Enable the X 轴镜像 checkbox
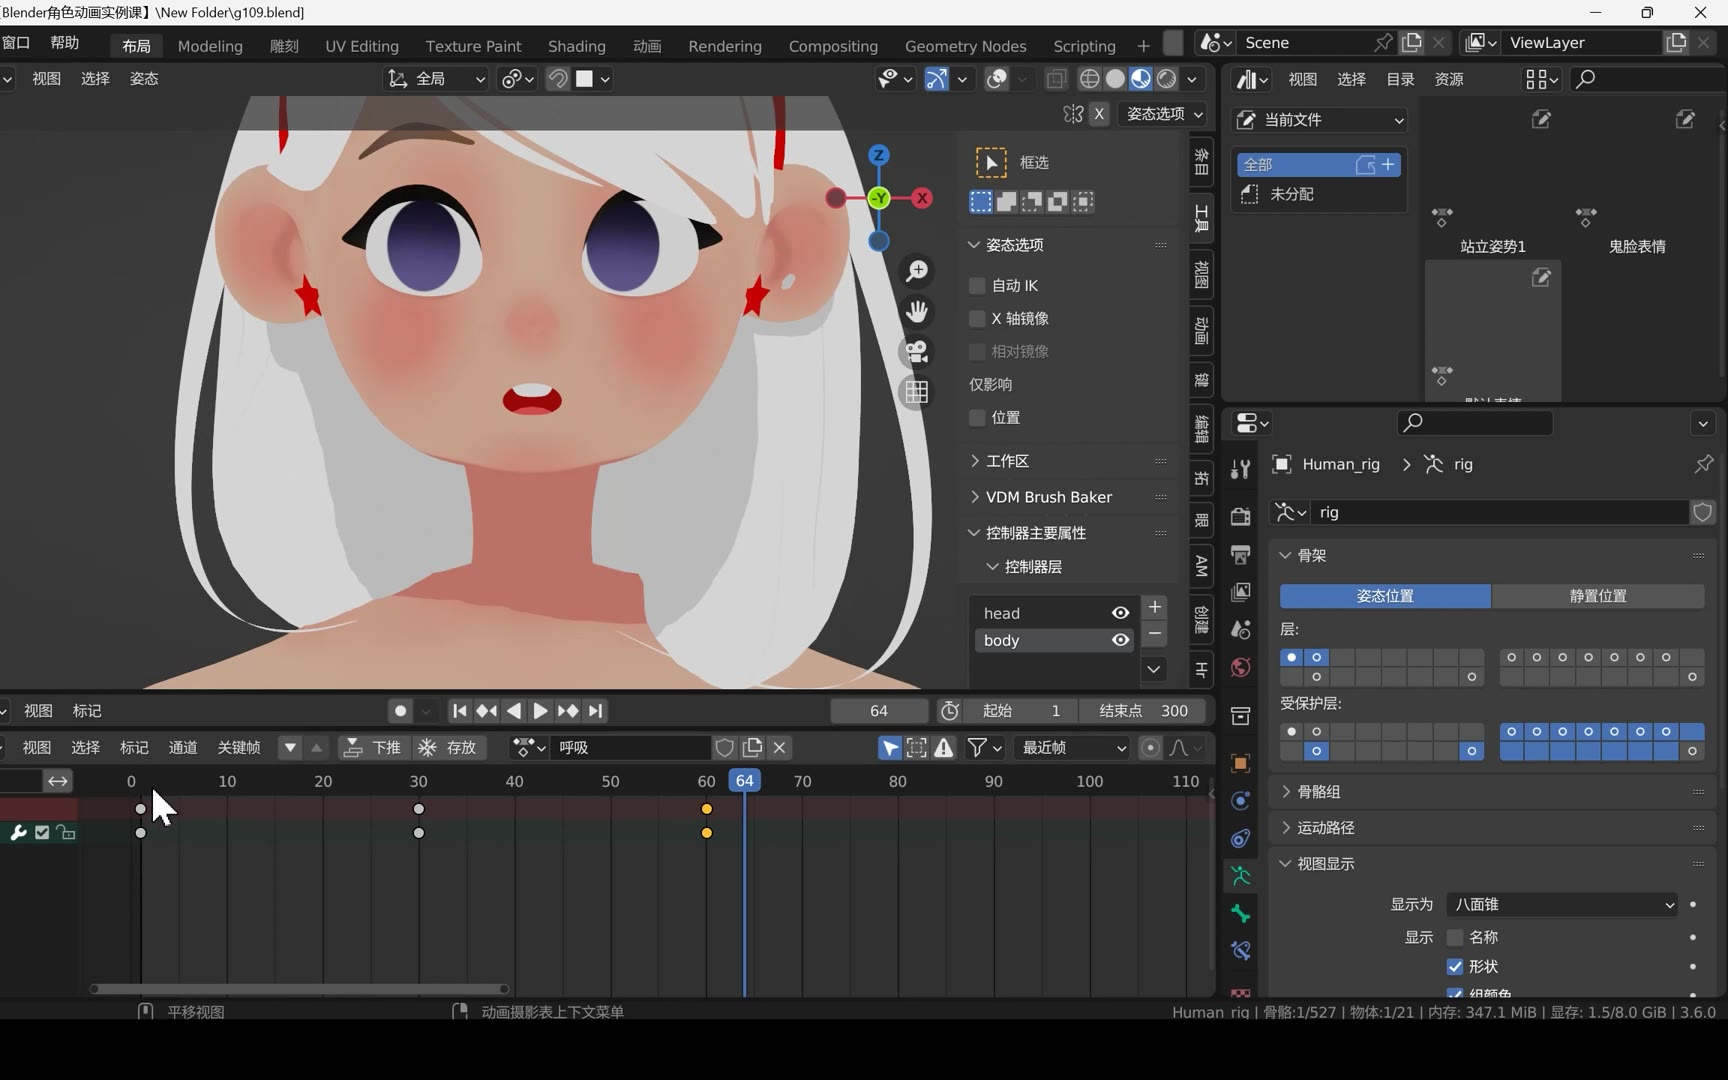Viewport: 1728px width, 1080px height. tap(977, 319)
